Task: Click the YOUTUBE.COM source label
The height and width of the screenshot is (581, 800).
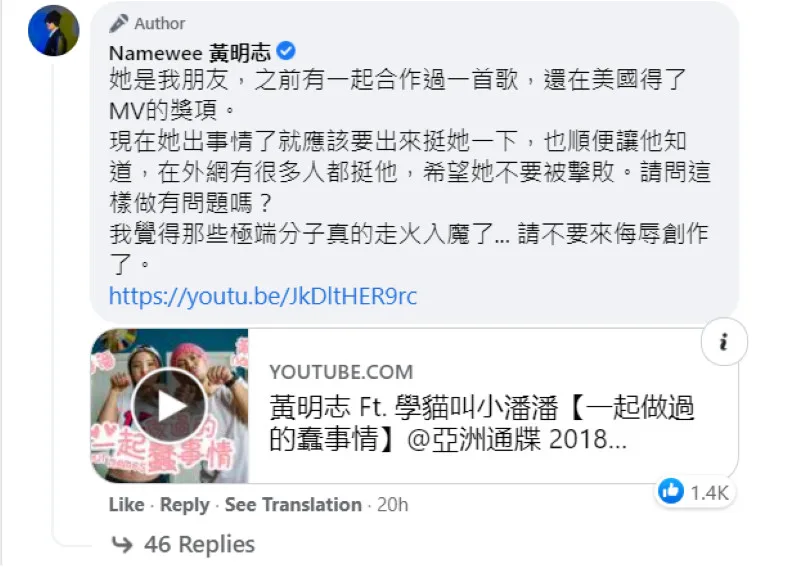Action: pos(341,372)
